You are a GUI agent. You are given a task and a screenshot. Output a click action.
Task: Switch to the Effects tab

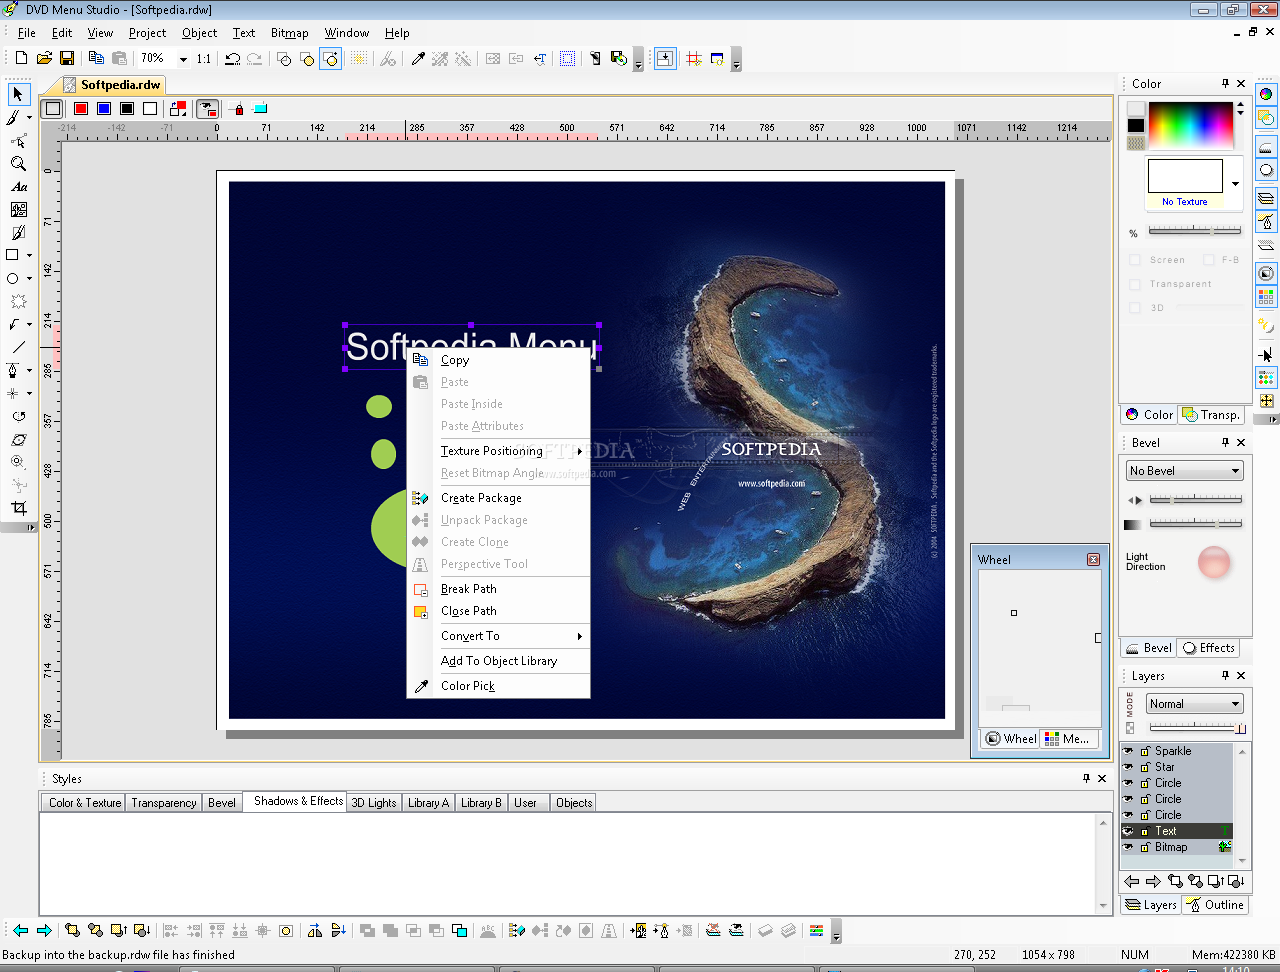pos(1209,648)
